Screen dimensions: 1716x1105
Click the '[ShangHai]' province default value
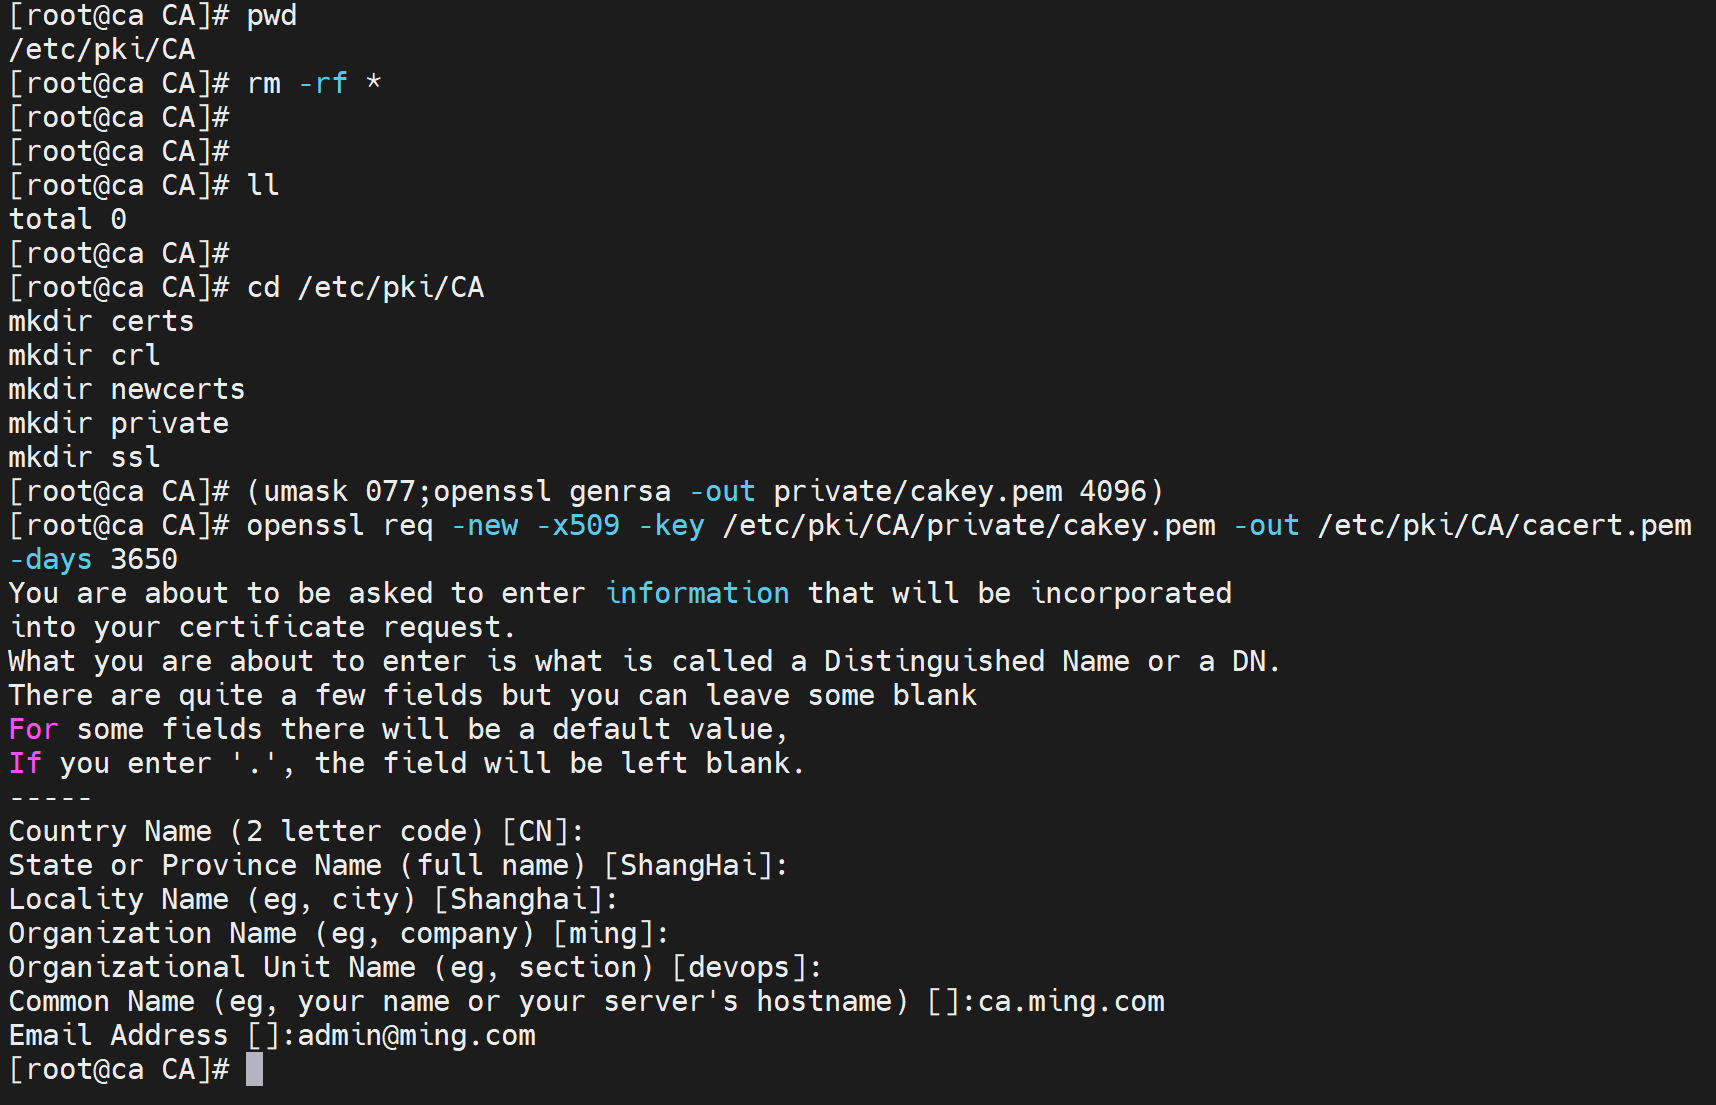pyautogui.click(x=688, y=865)
